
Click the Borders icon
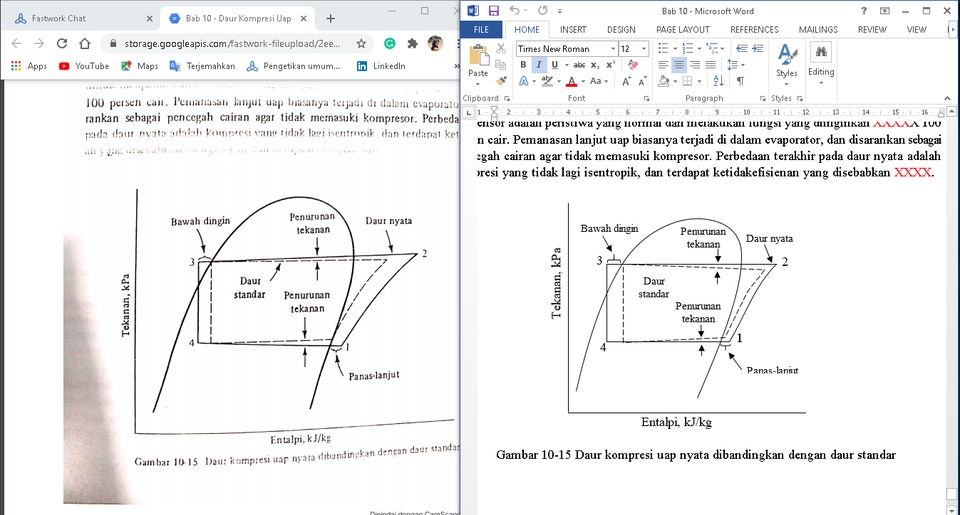[688, 81]
